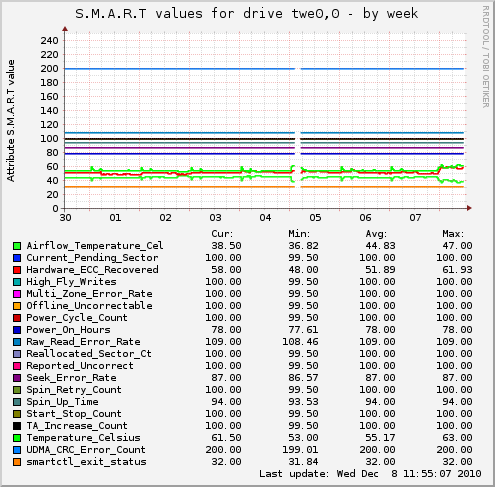Click the smartctl_exit_status min value 31.84
495x487 pixels.
pyautogui.click(x=303, y=462)
